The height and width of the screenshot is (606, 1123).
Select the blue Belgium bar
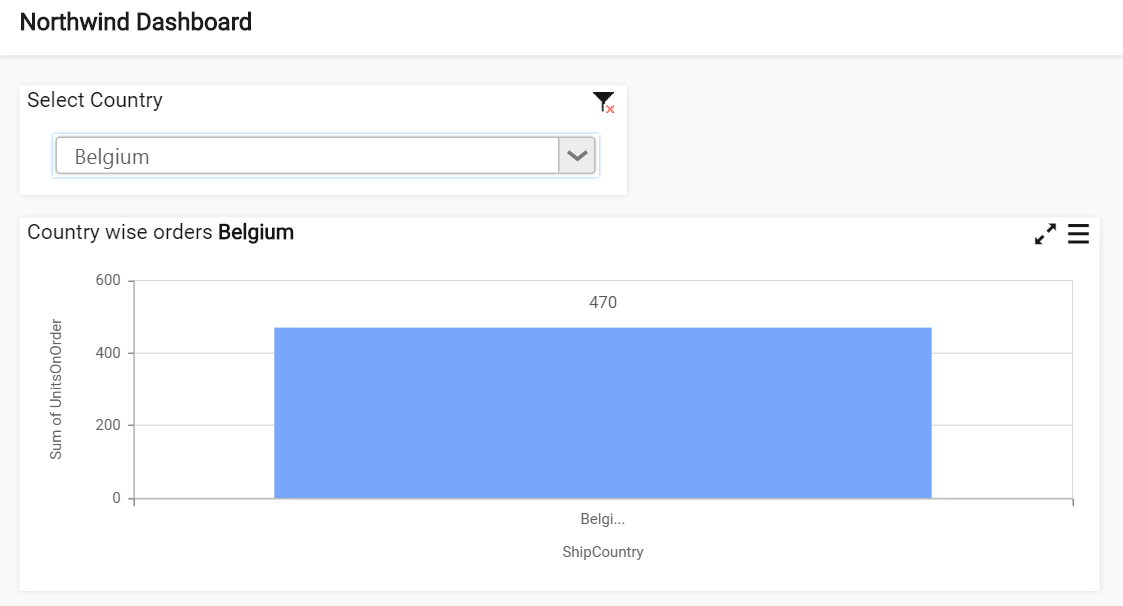602,413
